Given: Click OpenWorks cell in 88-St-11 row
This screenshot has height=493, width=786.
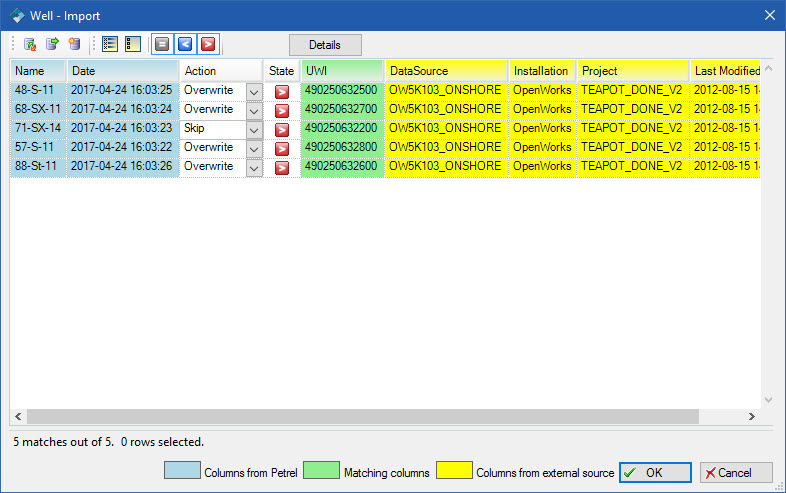Looking at the screenshot, I should [542, 167].
